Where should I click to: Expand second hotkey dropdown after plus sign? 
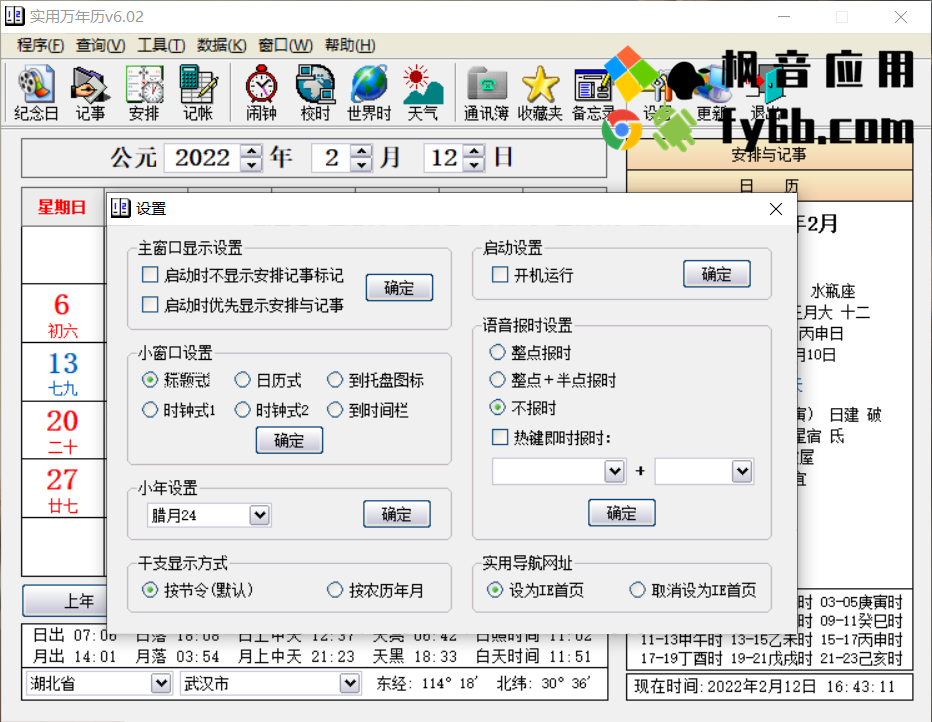tap(742, 471)
